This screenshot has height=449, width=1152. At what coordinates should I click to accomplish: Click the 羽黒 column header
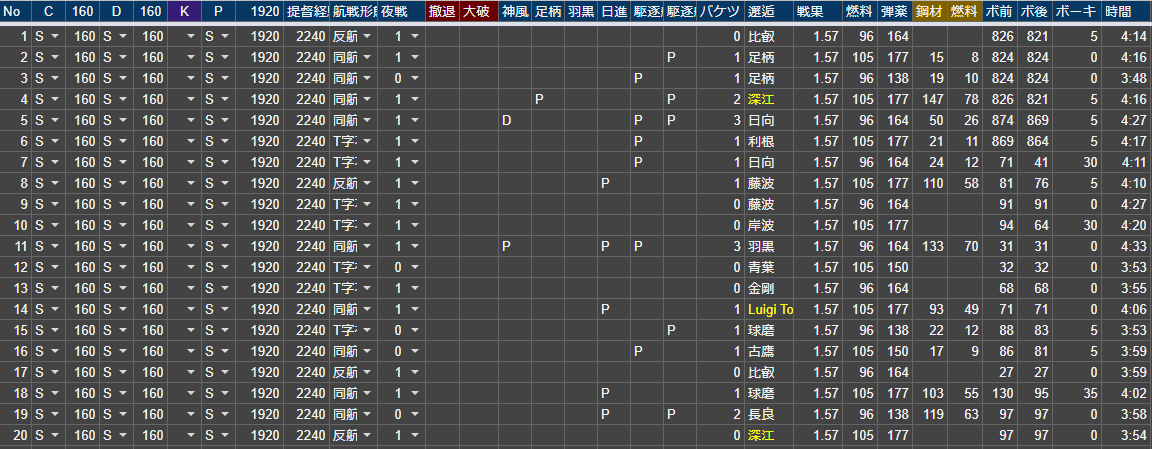[581, 11]
